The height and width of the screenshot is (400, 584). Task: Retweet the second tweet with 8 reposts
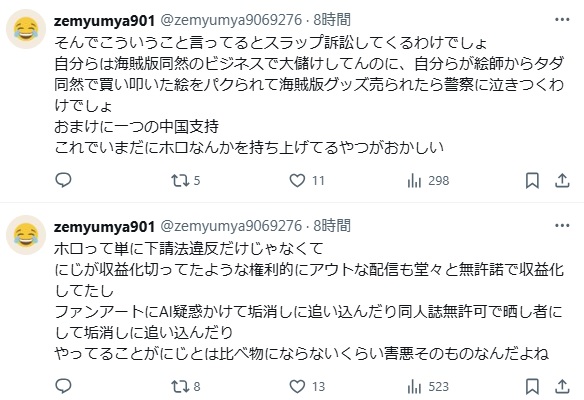coord(185,387)
